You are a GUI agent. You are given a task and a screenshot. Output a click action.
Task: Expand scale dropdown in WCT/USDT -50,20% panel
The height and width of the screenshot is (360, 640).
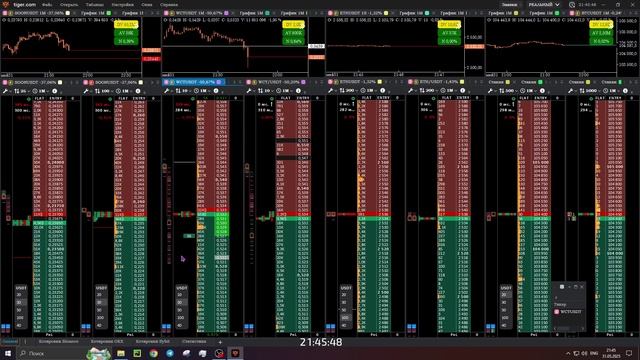point(273,91)
